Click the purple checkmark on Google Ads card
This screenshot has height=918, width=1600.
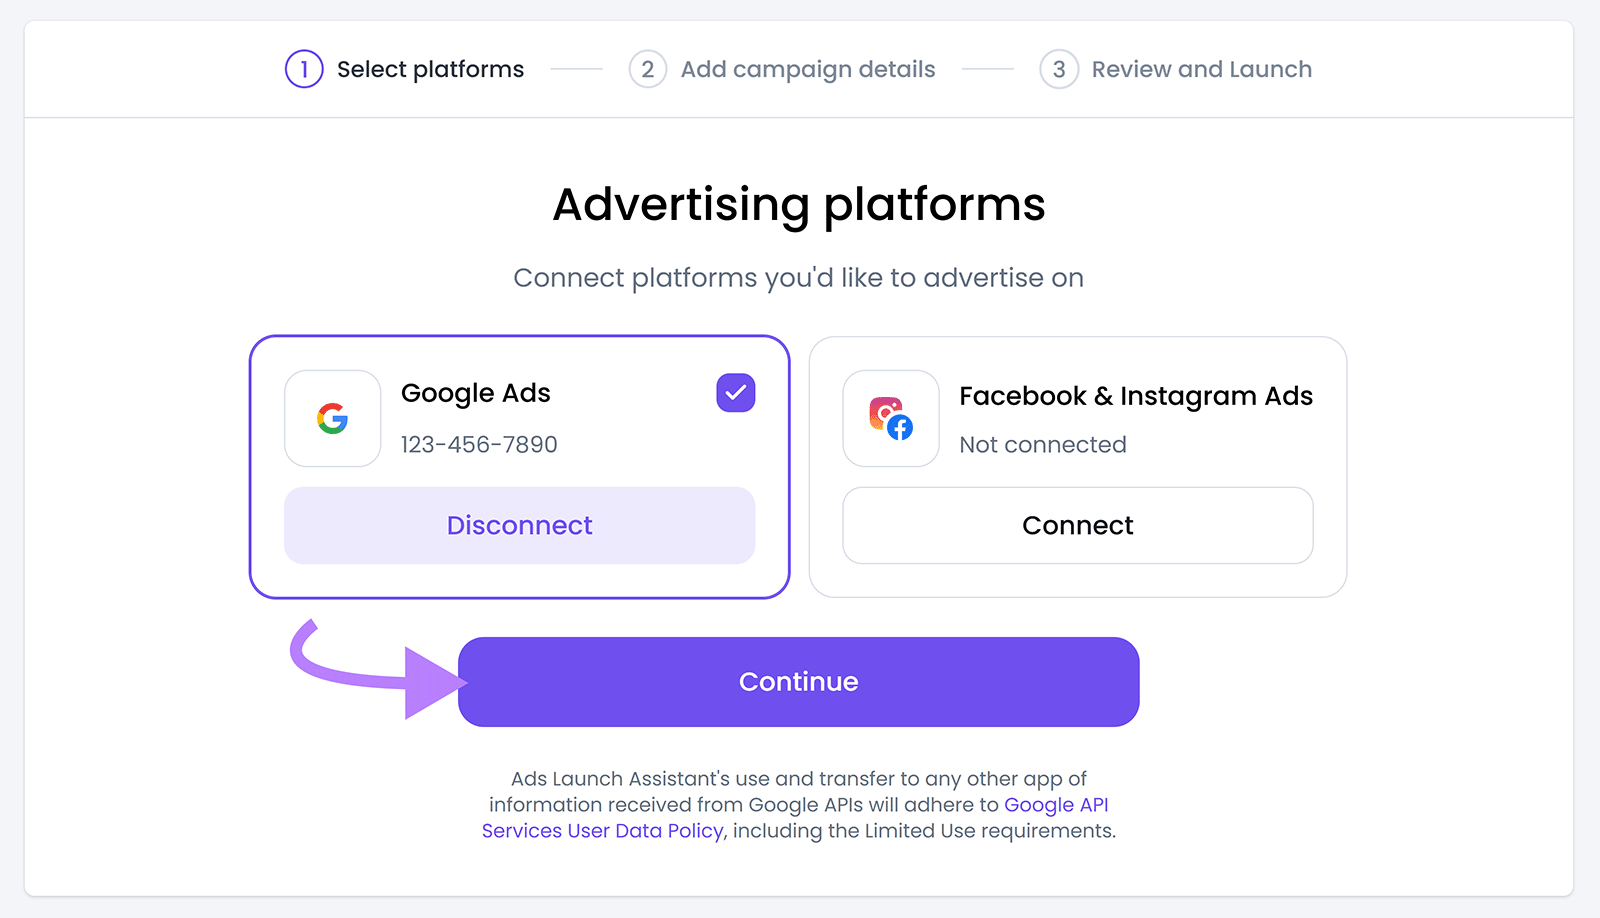click(735, 393)
